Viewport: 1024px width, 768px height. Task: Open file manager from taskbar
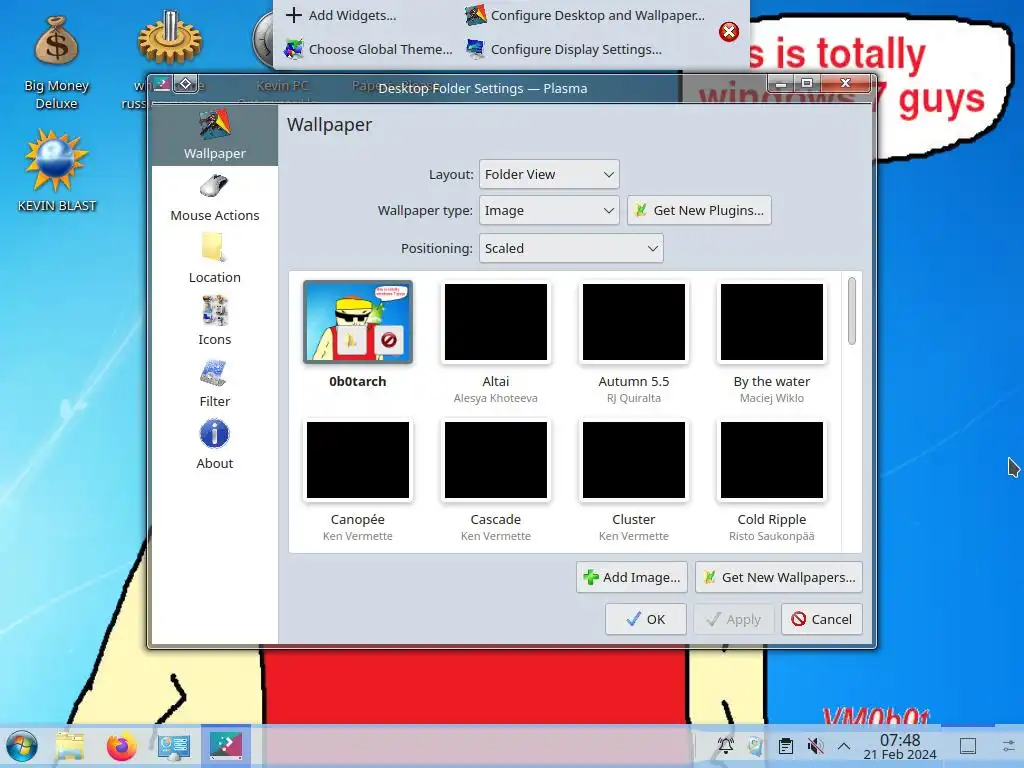[x=70, y=746]
